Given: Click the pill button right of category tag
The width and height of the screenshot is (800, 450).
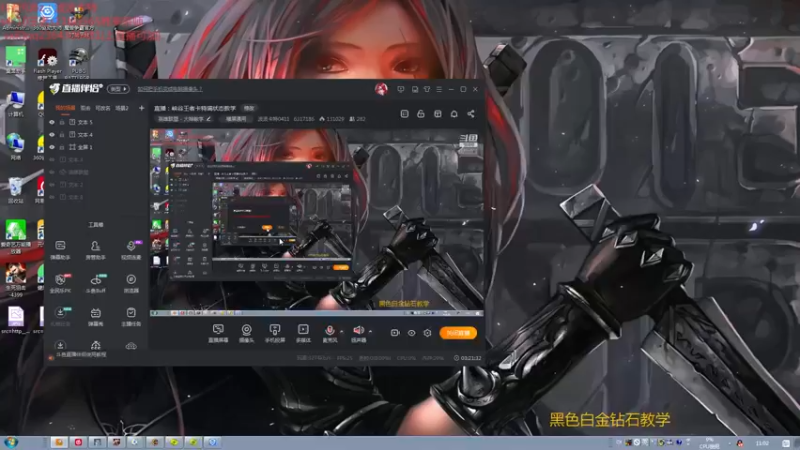Looking at the screenshot, I should click(236, 119).
